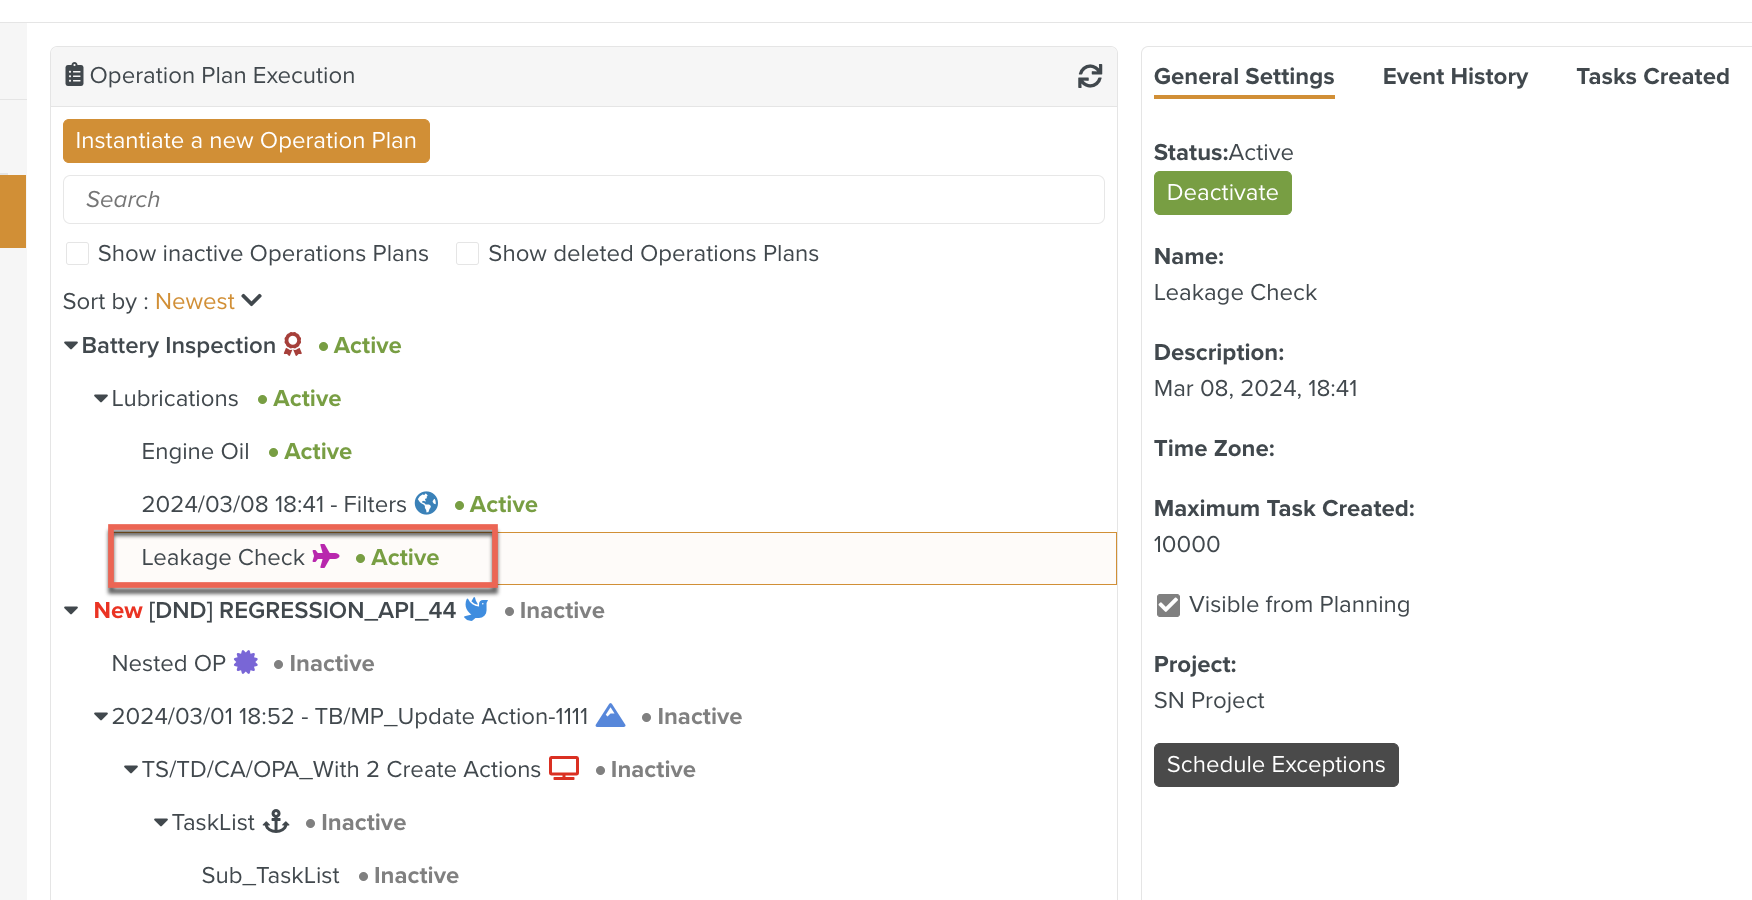Image resolution: width=1752 pixels, height=900 pixels.
Task: Collapse the Lubrications tree node
Action: 101,399
